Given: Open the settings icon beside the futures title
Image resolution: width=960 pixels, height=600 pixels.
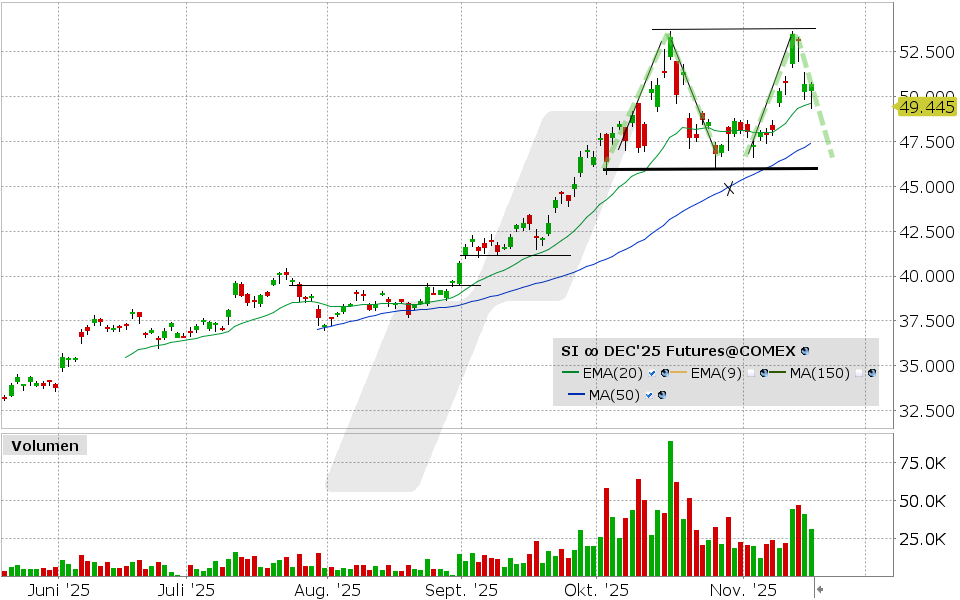Looking at the screenshot, I should pos(804,351).
